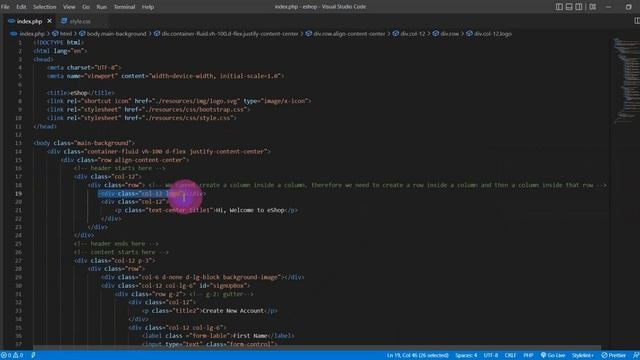
Task: Change indentation via Spaces: 4
Action: click(x=466, y=356)
